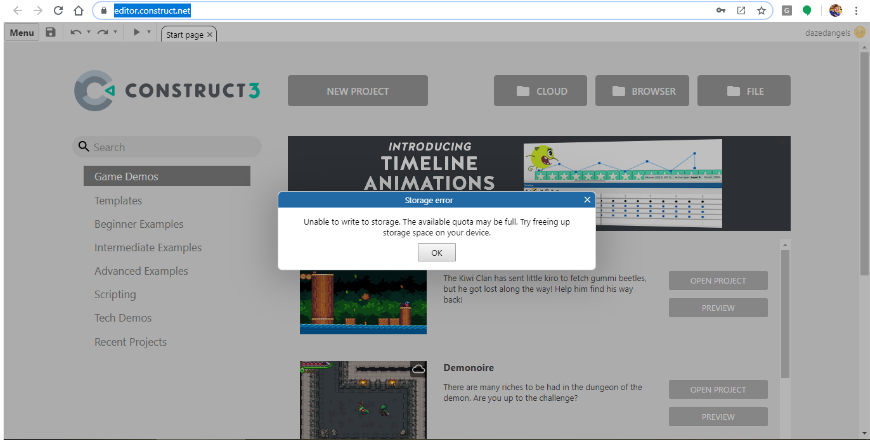Open project from CLOUD
The image size is (870, 440).
tap(540, 91)
